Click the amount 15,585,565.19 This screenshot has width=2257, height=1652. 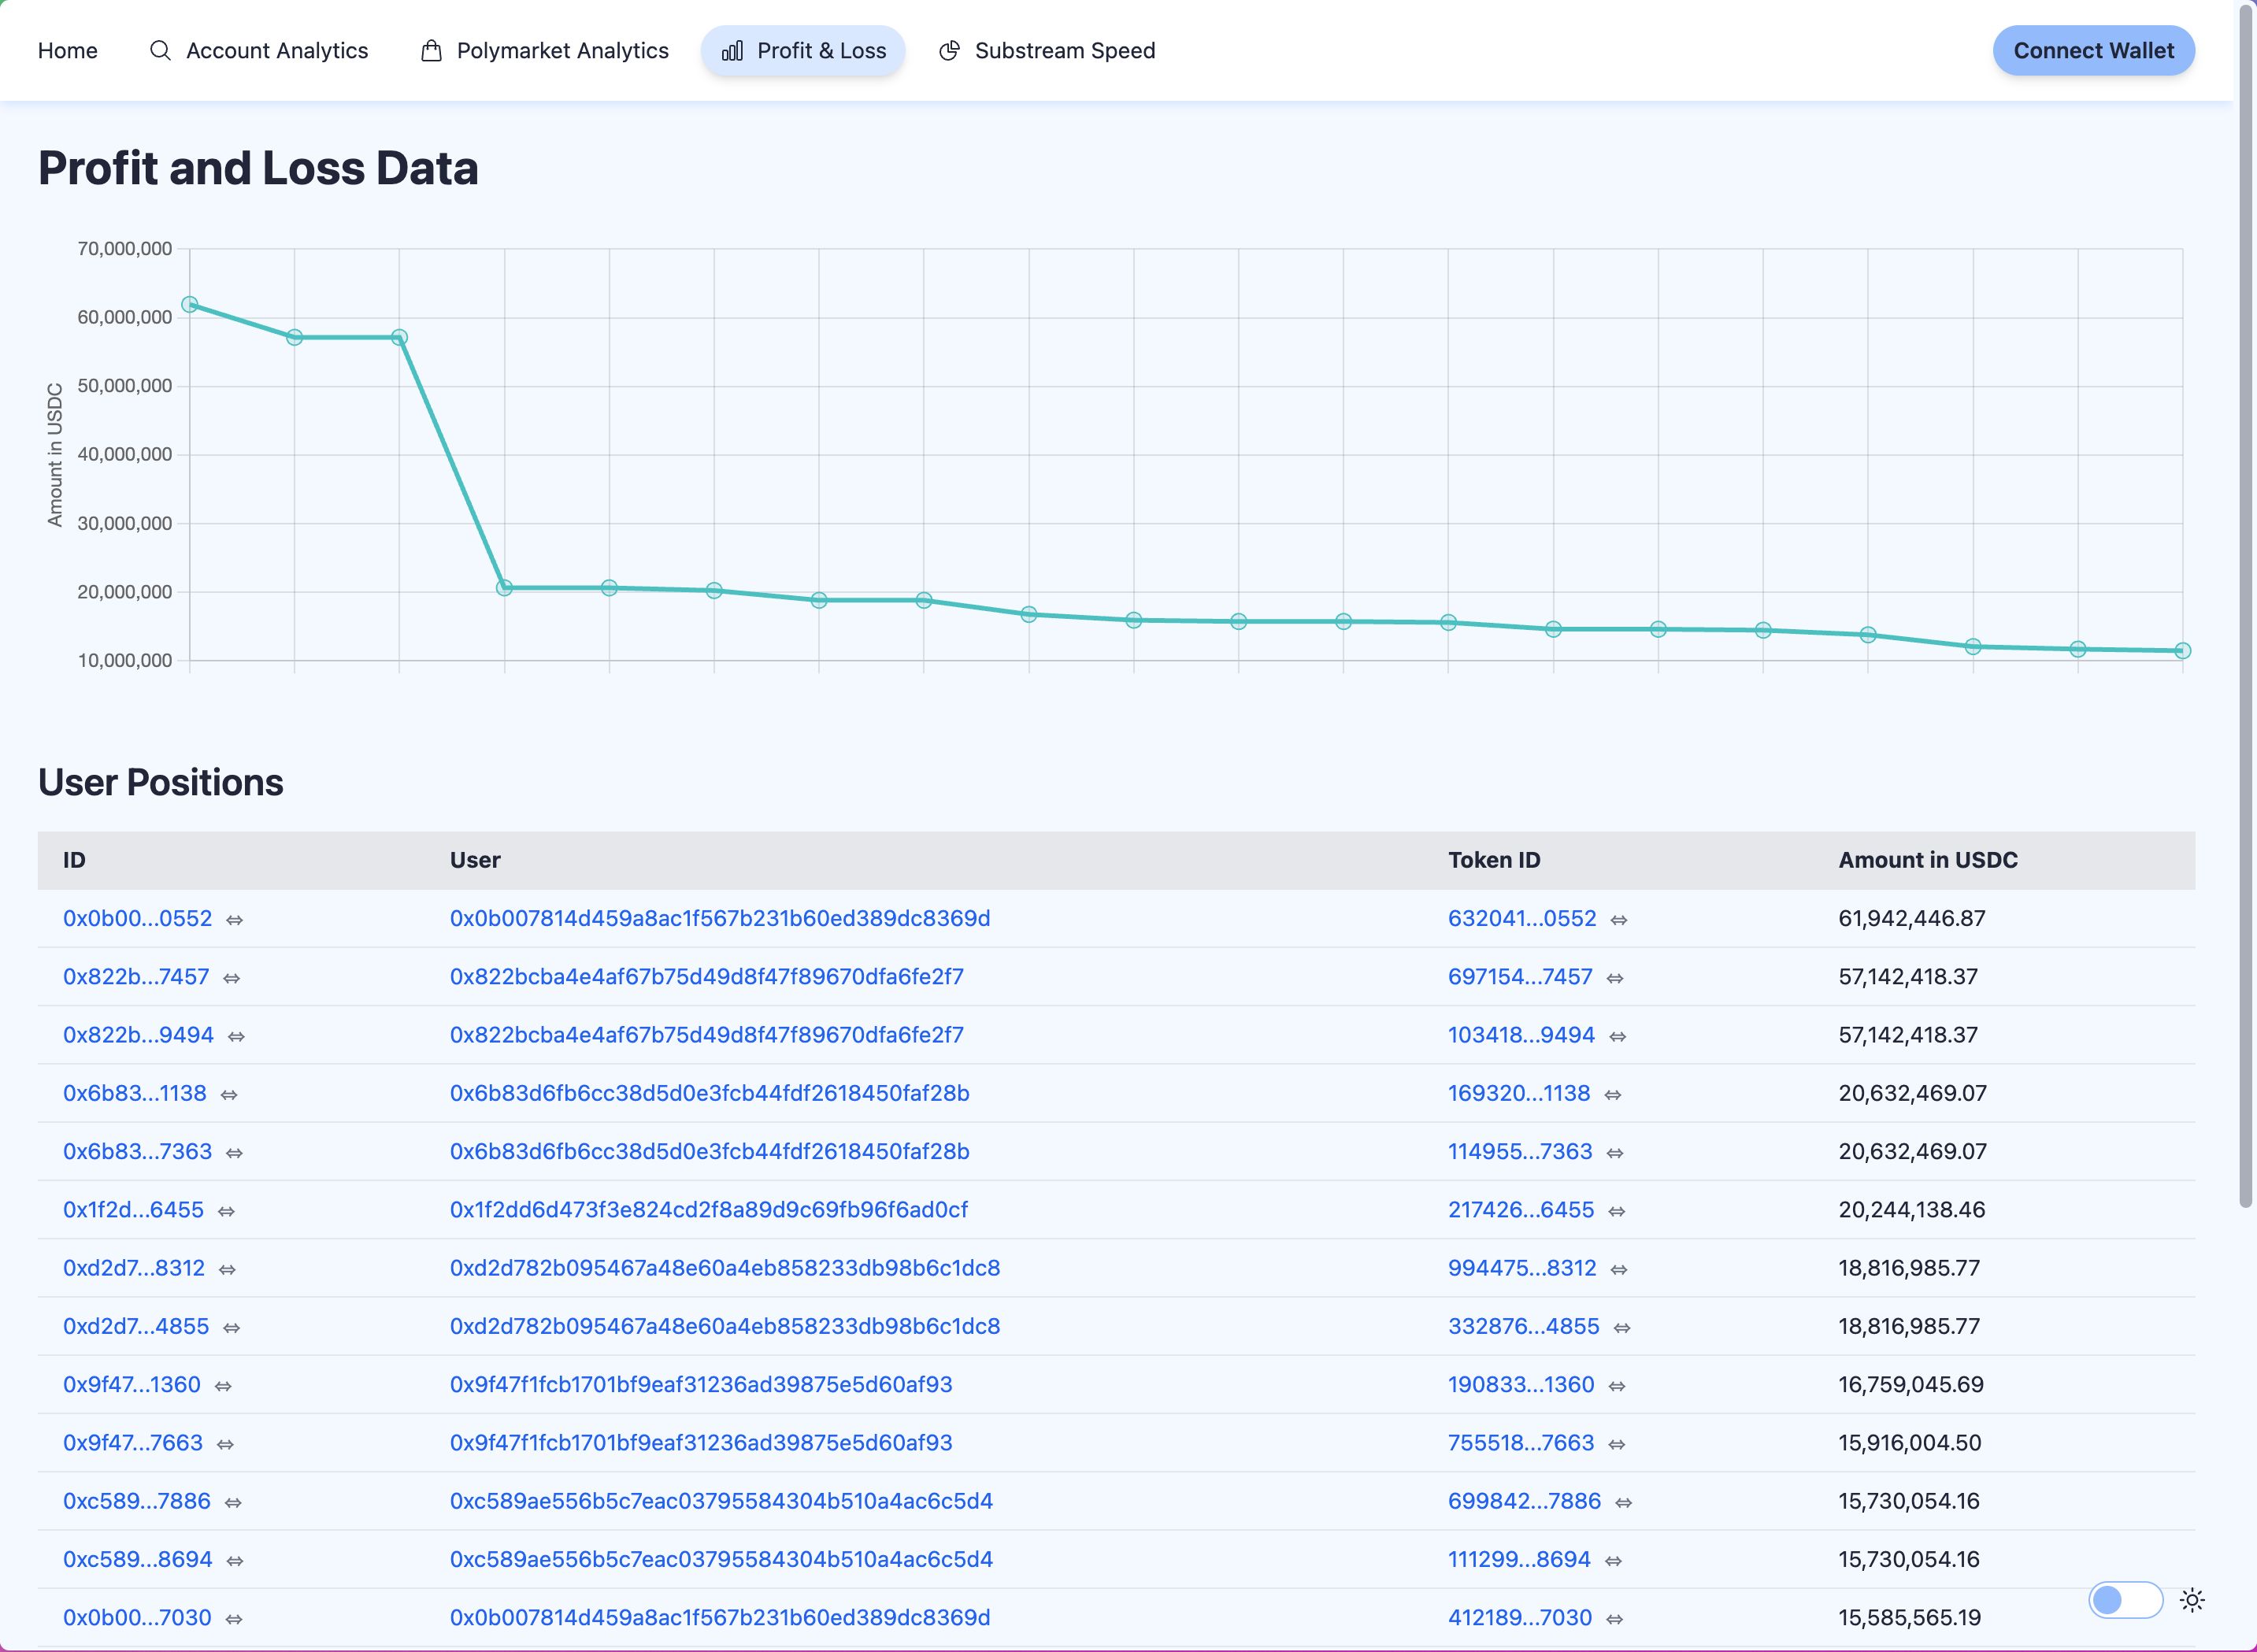pyautogui.click(x=1910, y=1617)
